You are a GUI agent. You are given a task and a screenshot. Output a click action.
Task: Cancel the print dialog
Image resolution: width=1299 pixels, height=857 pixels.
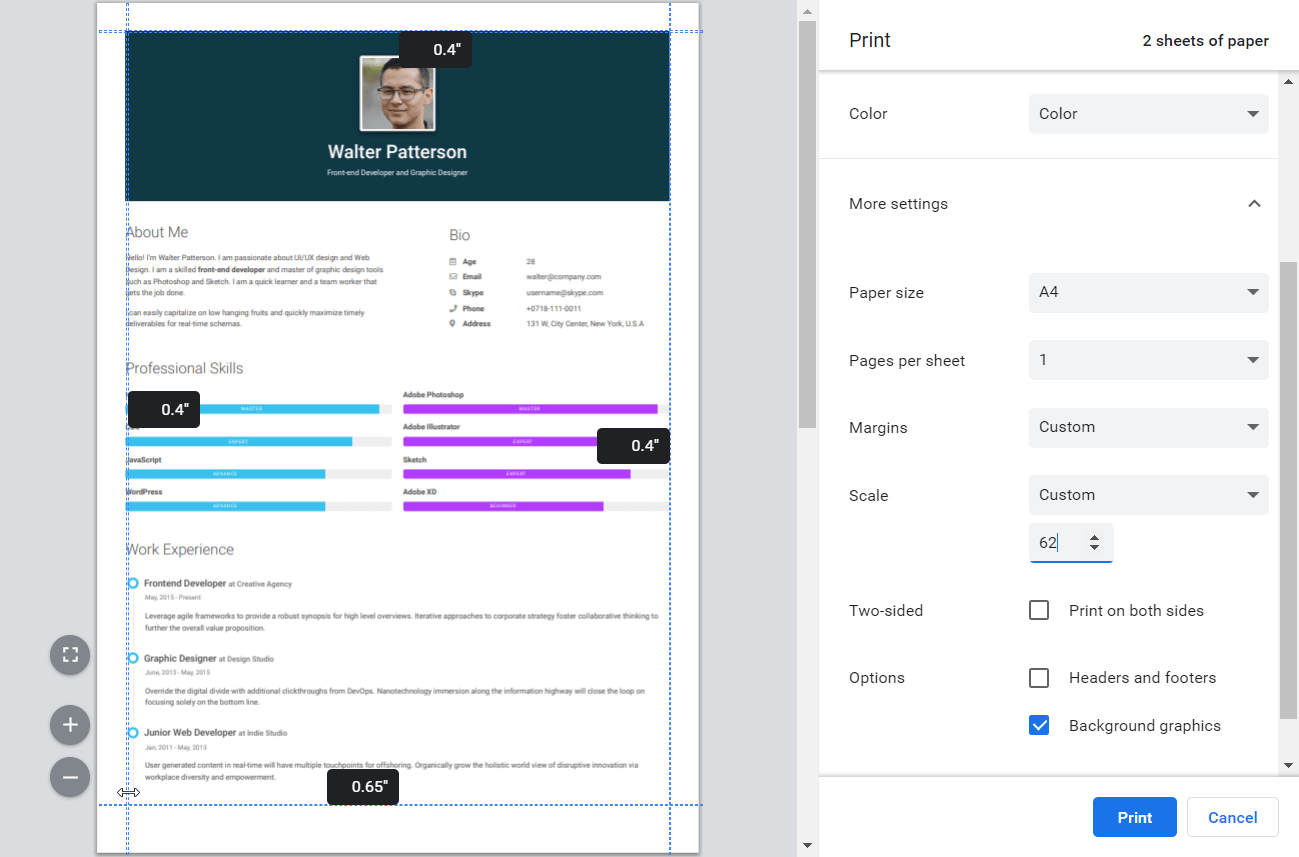1232,817
